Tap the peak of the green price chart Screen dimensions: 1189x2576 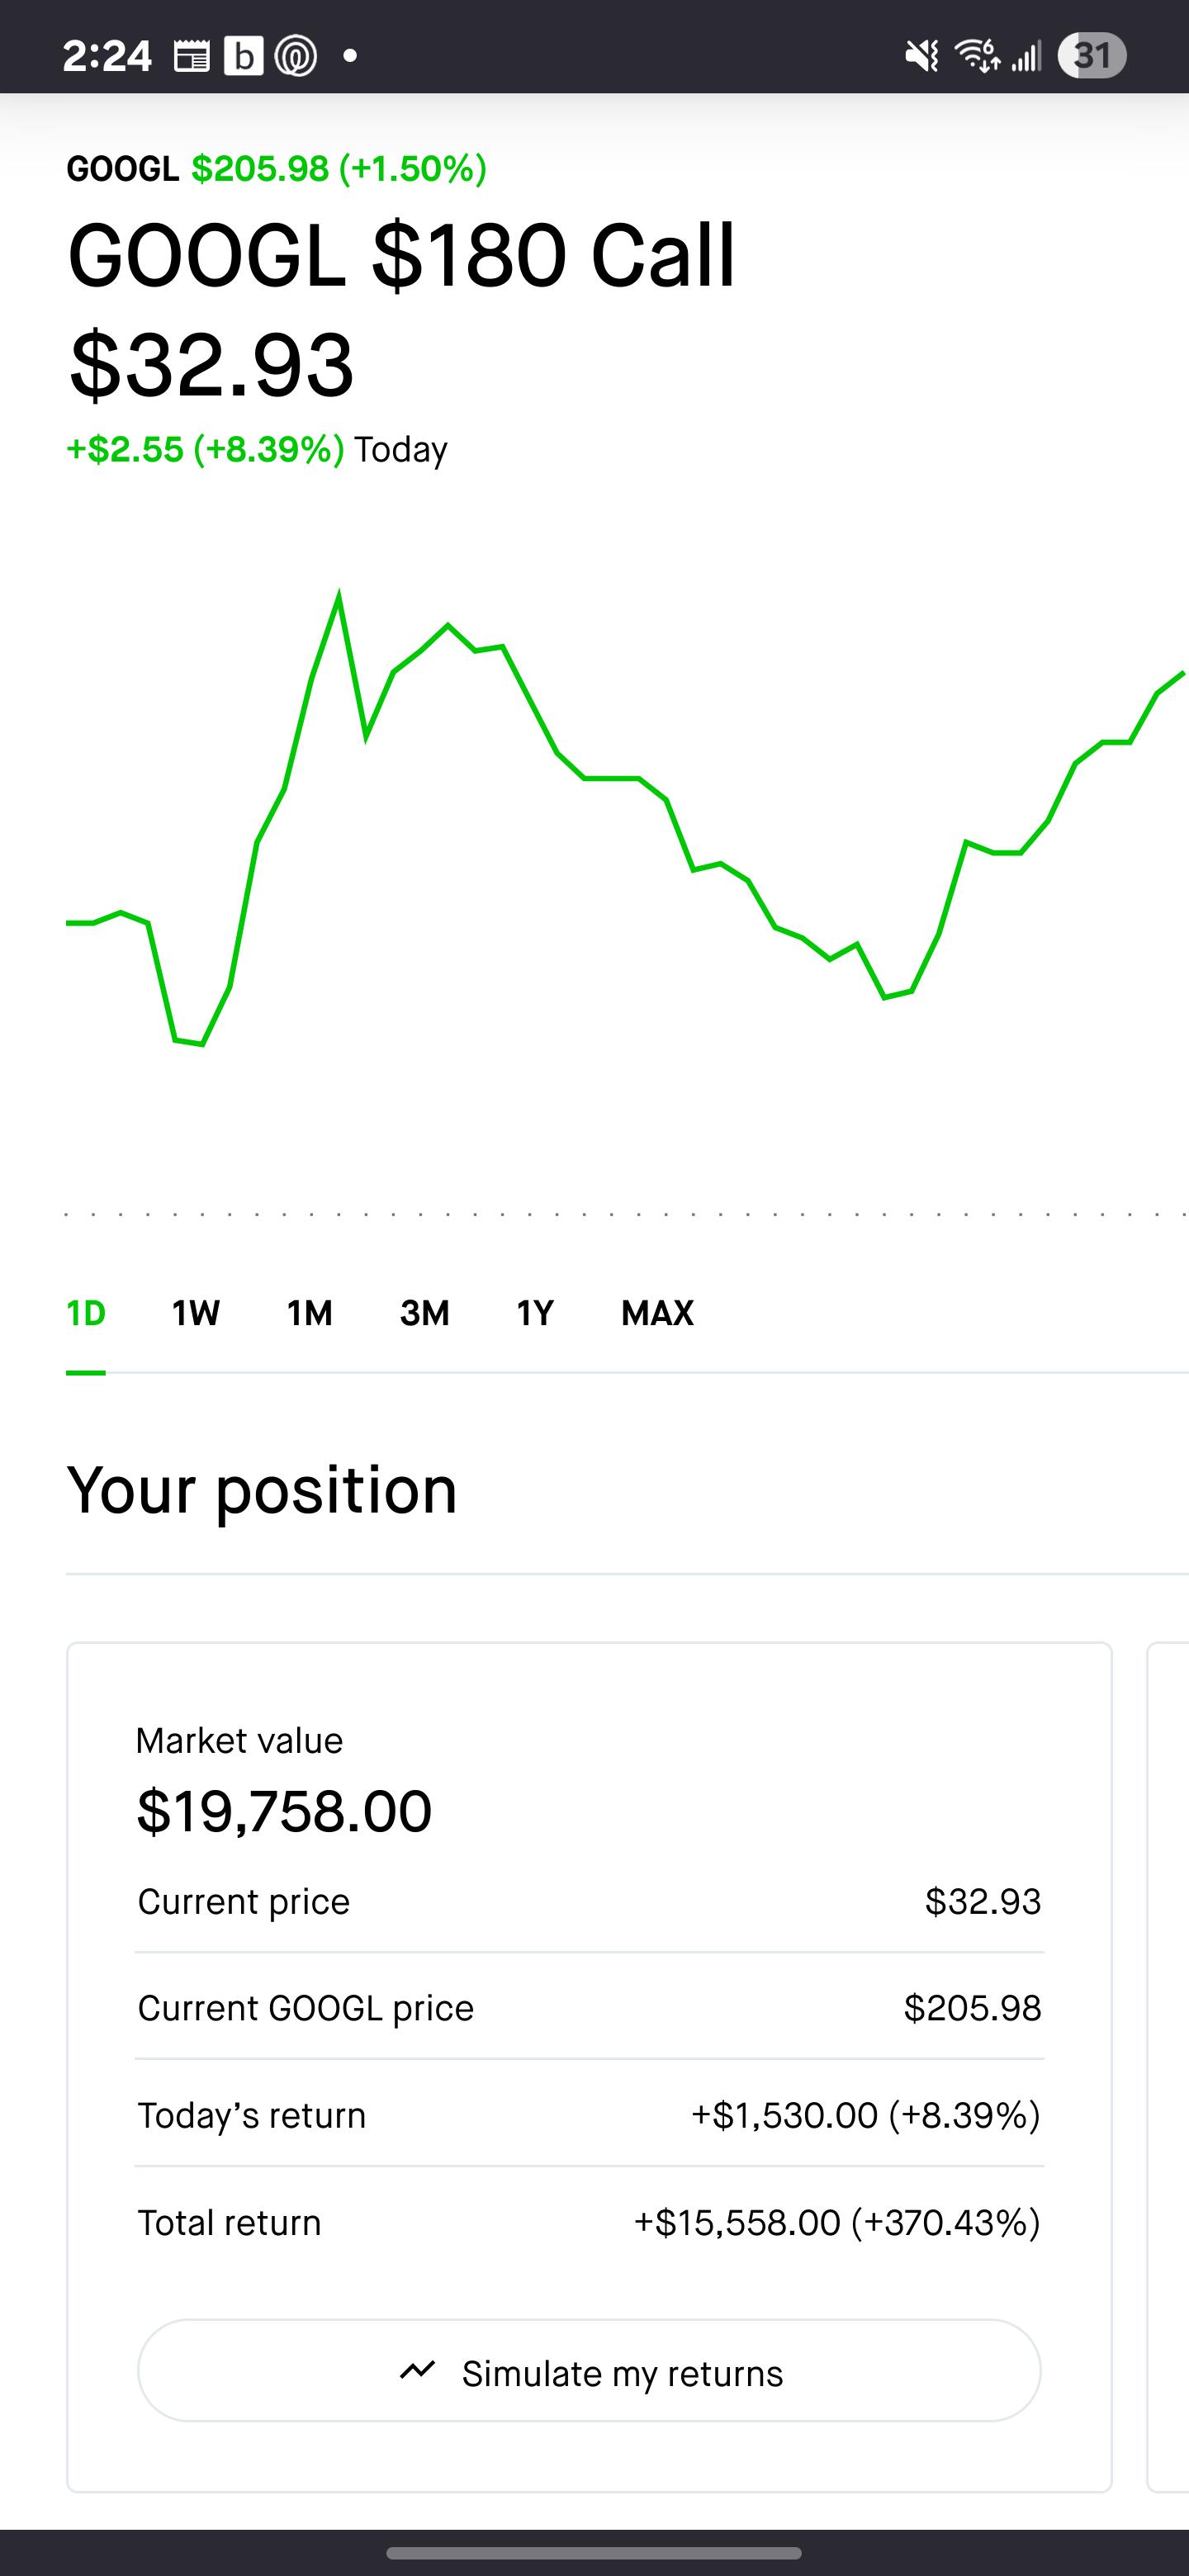click(x=339, y=597)
